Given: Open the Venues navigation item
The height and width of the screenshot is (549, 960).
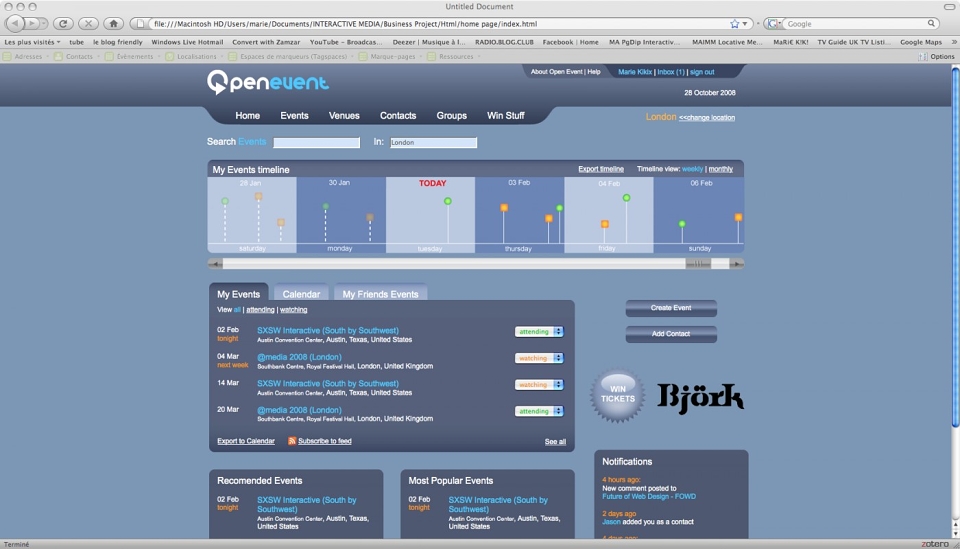Looking at the screenshot, I should 344,116.
